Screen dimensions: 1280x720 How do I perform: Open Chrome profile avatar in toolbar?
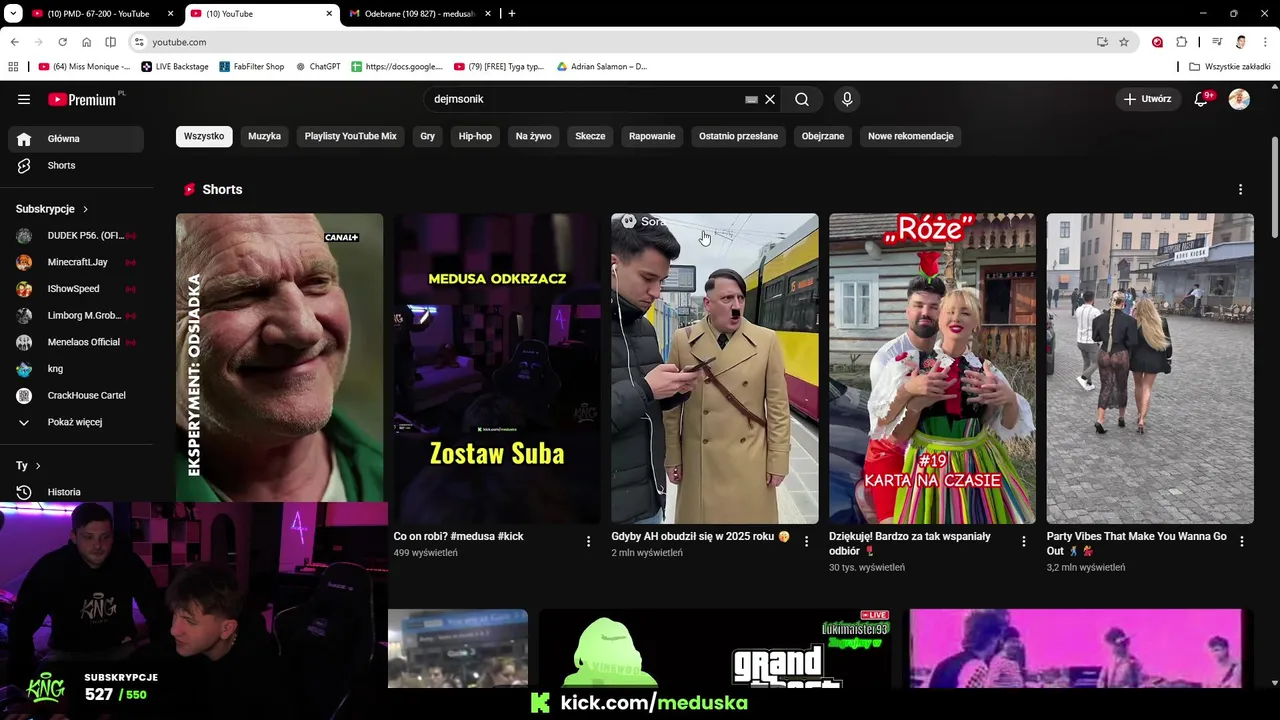(1241, 42)
